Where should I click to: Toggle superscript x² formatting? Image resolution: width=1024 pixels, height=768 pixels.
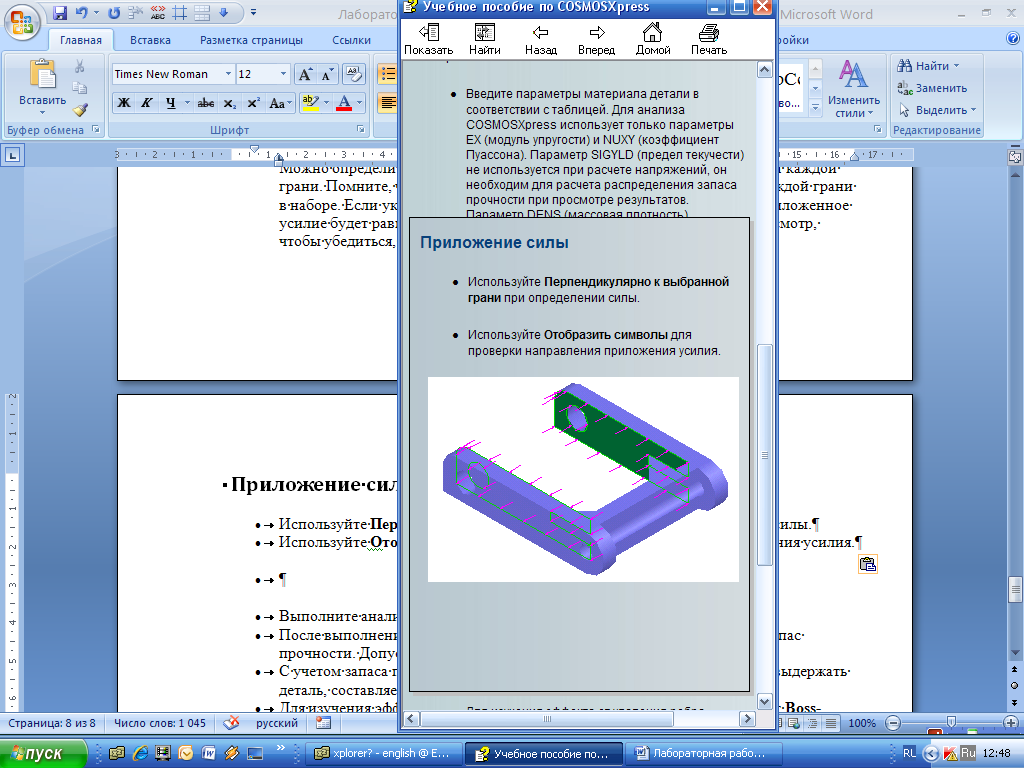pyautogui.click(x=253, y=103)
